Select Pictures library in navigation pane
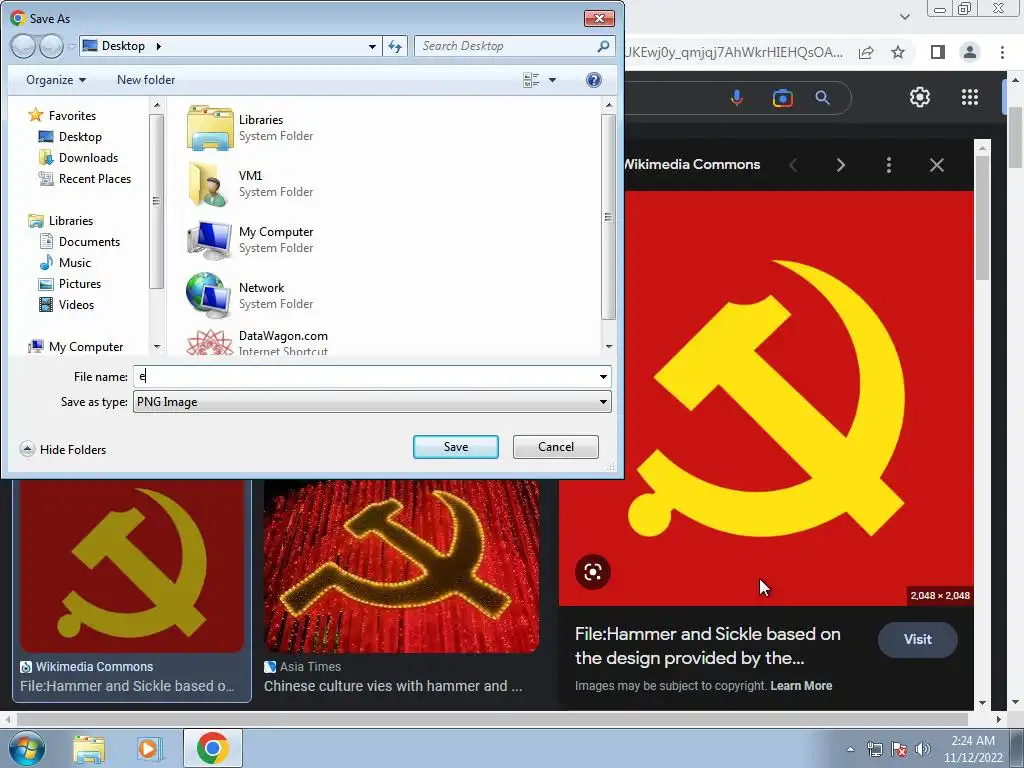The height and width of the screenshot is (768, 1024). pyautogui.click(x=70, y=283)
